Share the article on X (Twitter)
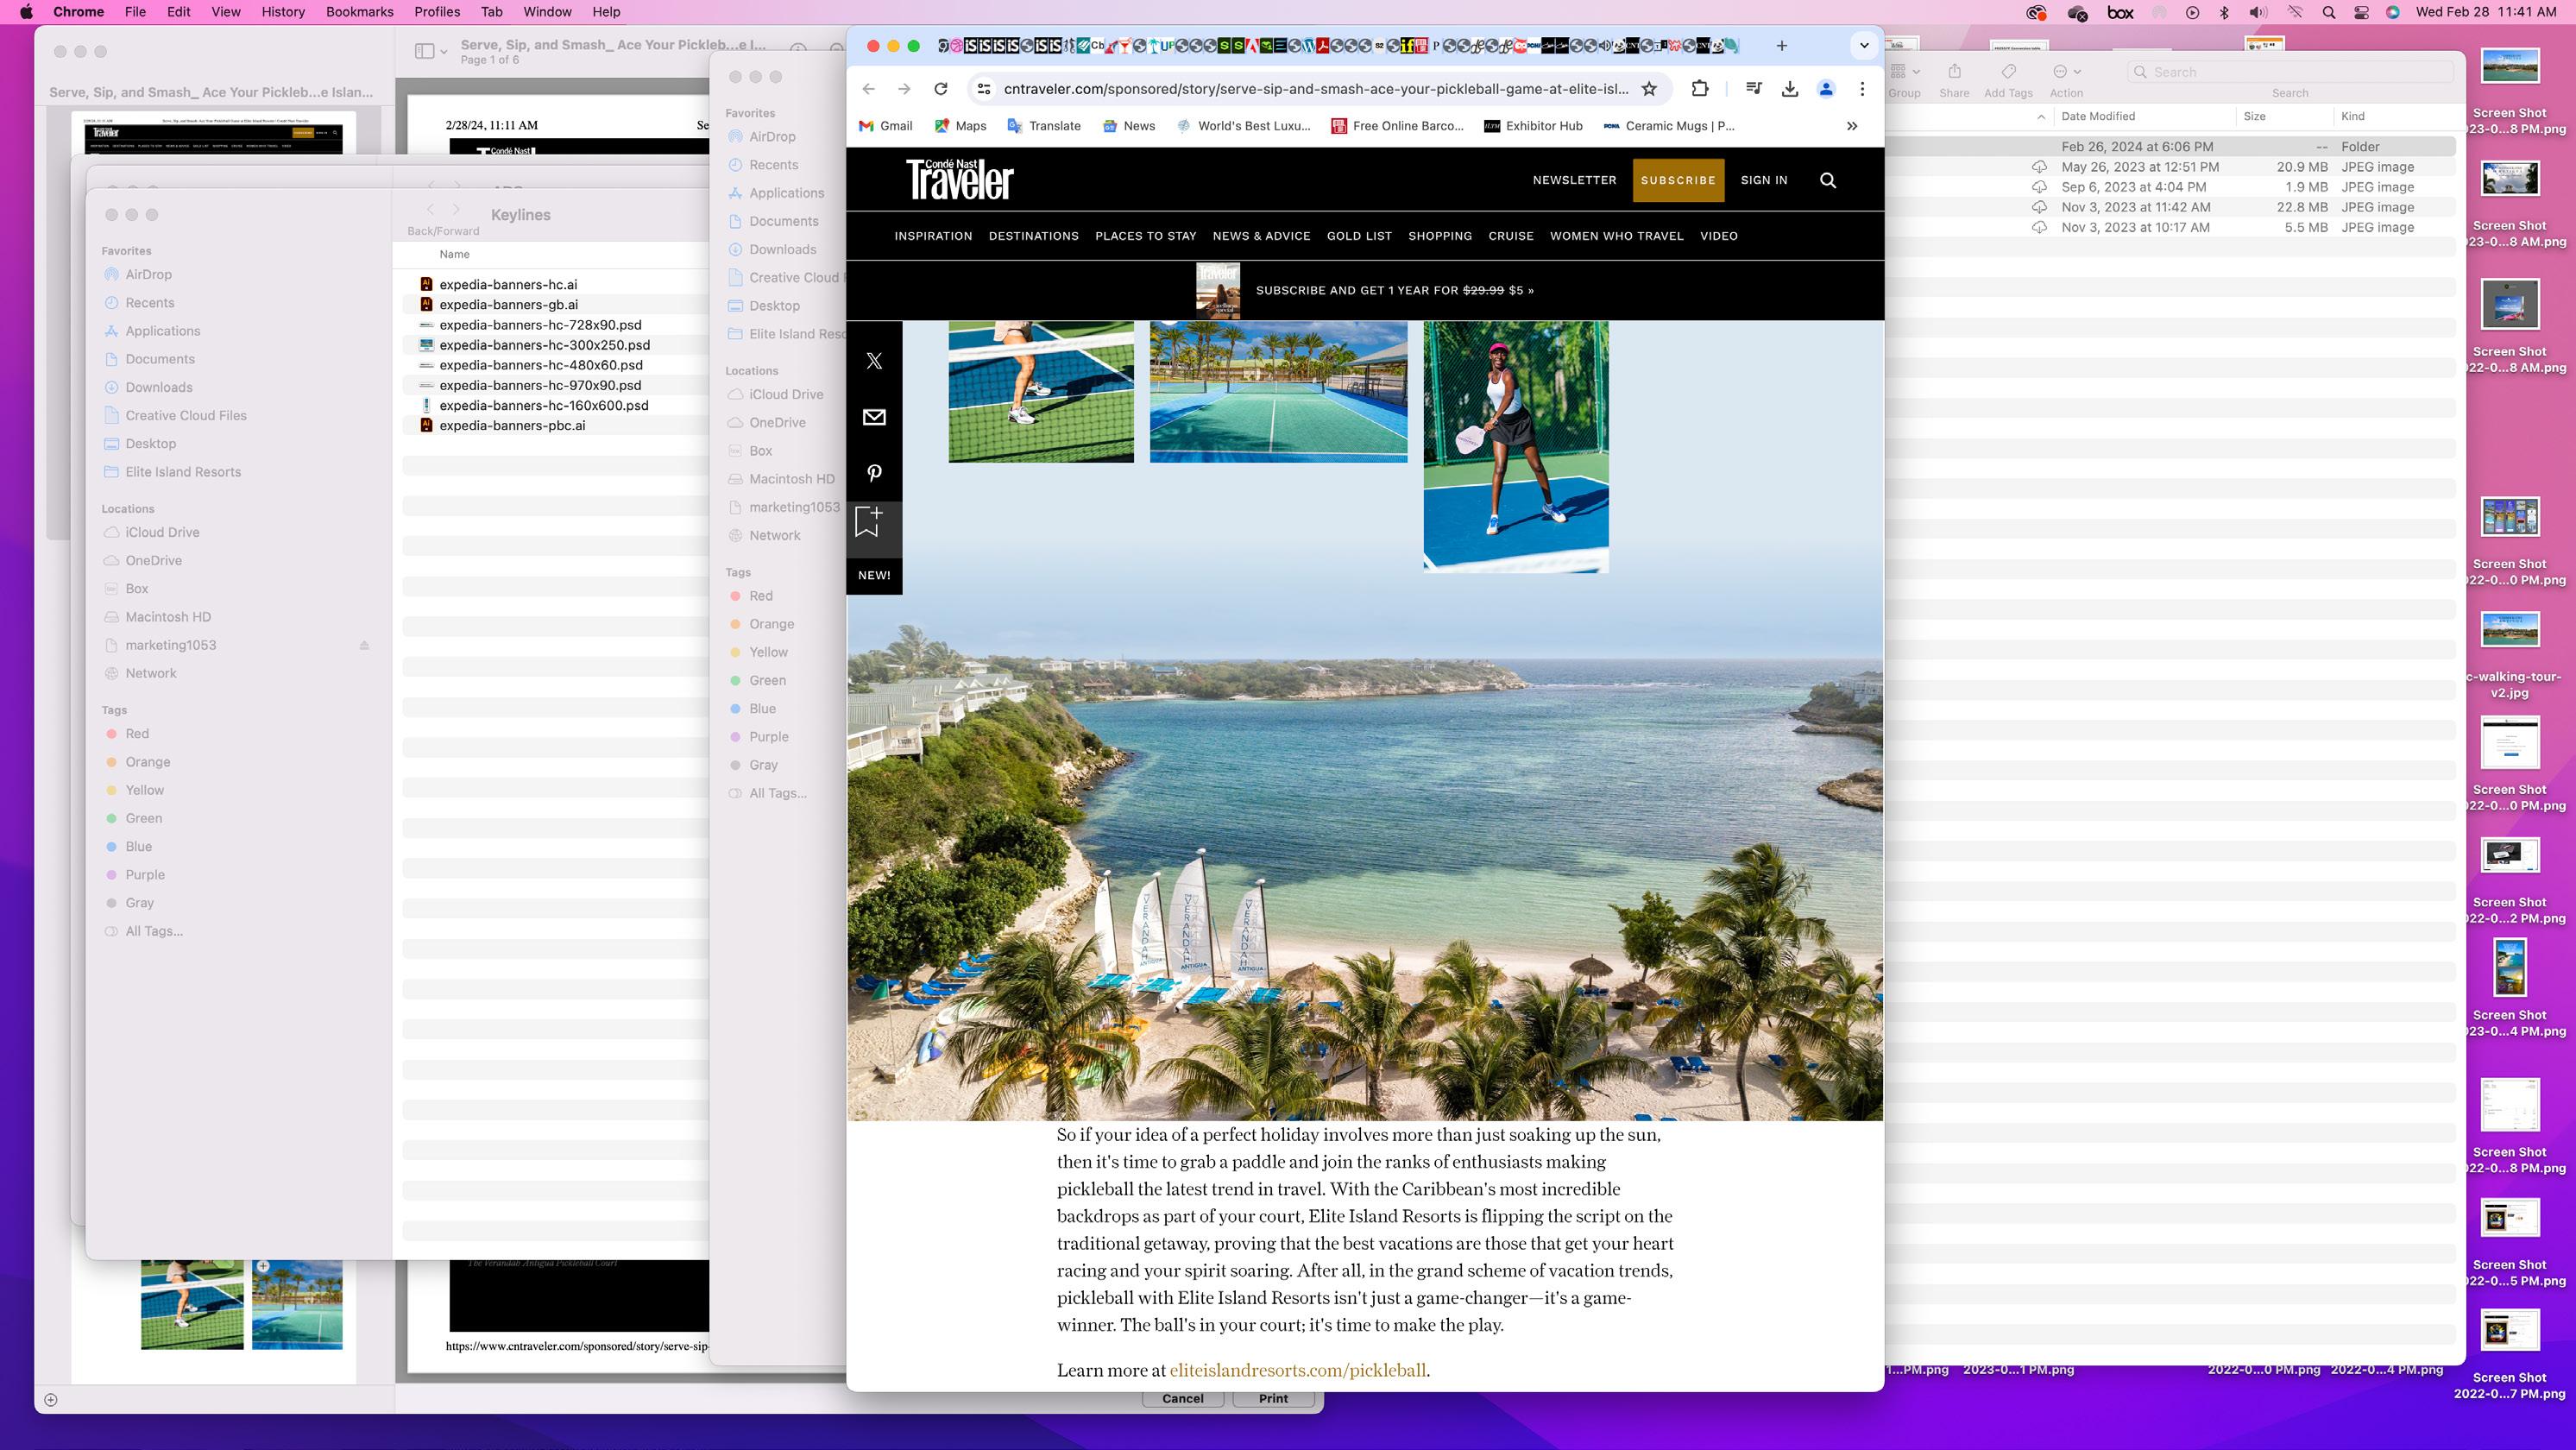 pyautogui.click(x=874, y=361)
